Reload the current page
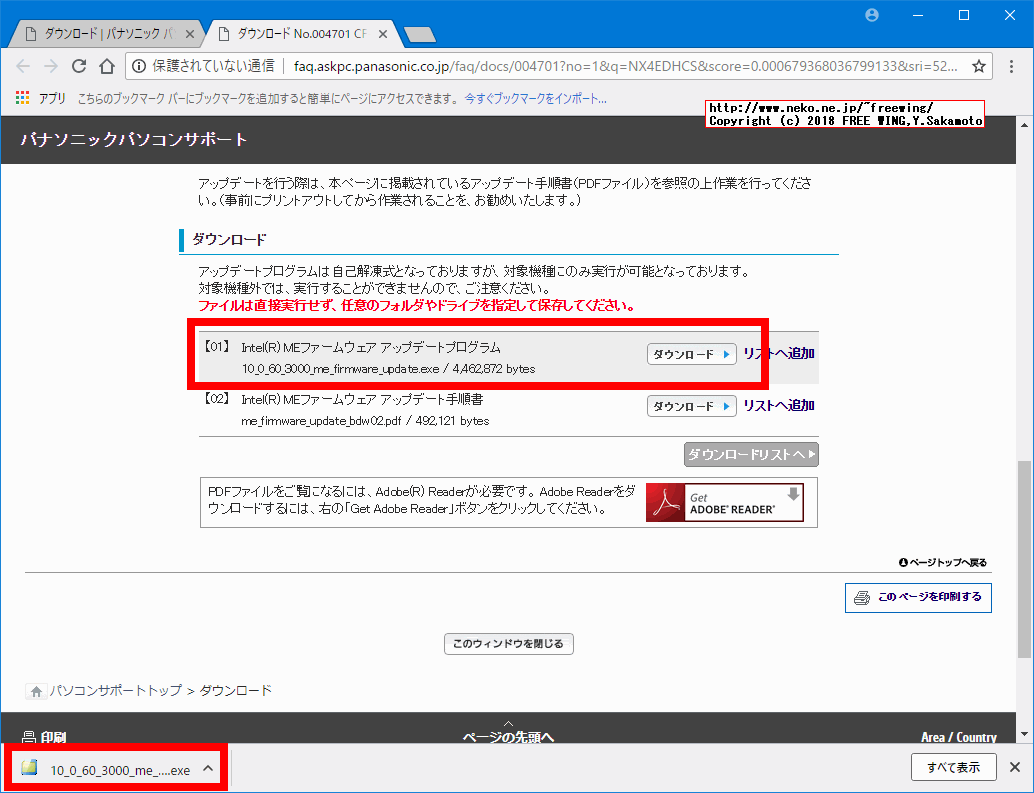Screen dimensions: 1034x793 click(x=79, y=66)
